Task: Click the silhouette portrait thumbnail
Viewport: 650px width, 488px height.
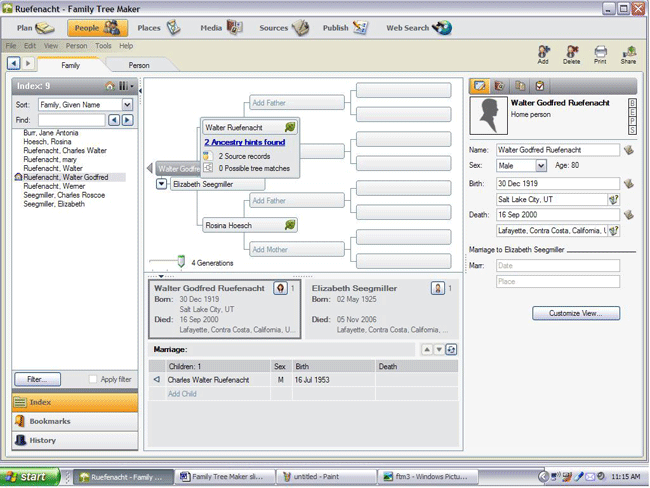Action: tap(488, 116)
